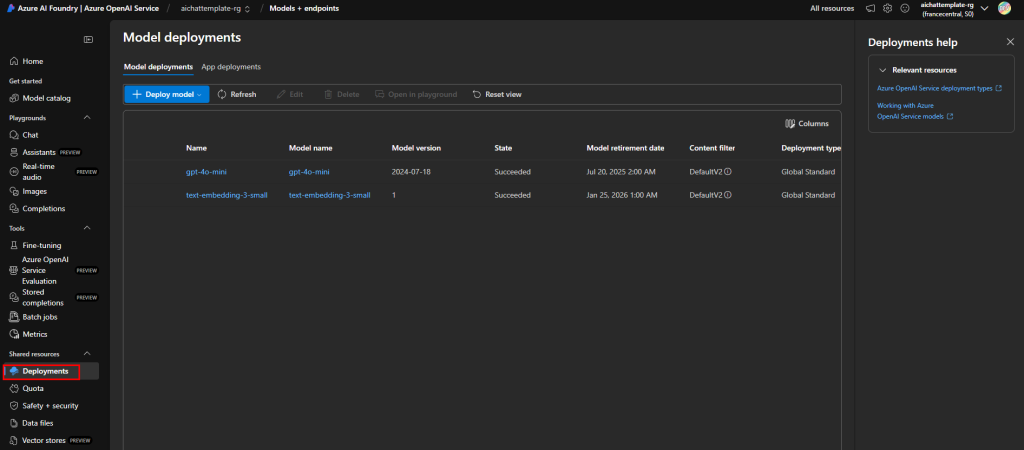Click the Data files icon
This screenshot has height=450, width=1024.
pyautogui.click(x=14, y=423)
